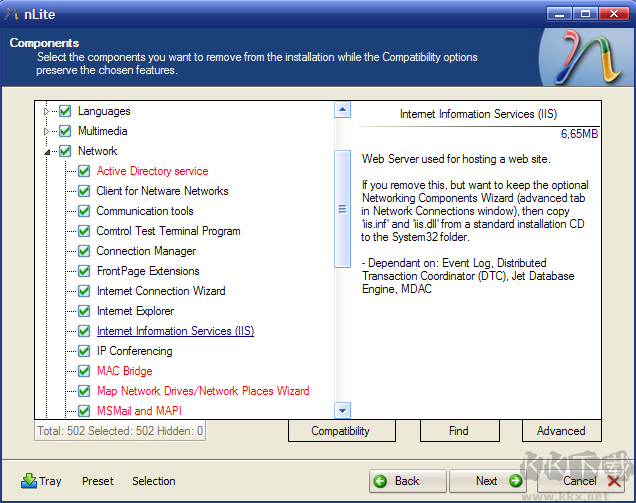The height and width of the screenshot is (503, 636).
Task: Click the component list scrollbar thumb
Action: click(342, 209)
